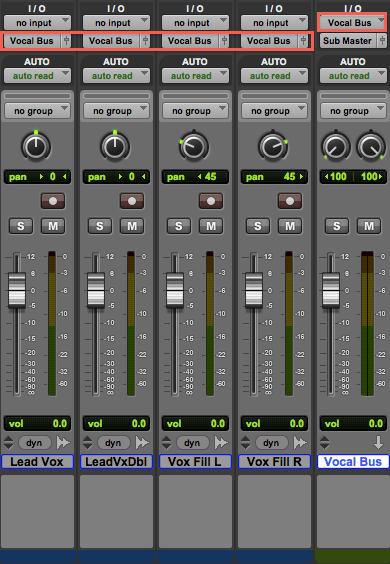Click Vocal Bus left pan knob
This screenshot has width=390, height=564.
point(336,146)
